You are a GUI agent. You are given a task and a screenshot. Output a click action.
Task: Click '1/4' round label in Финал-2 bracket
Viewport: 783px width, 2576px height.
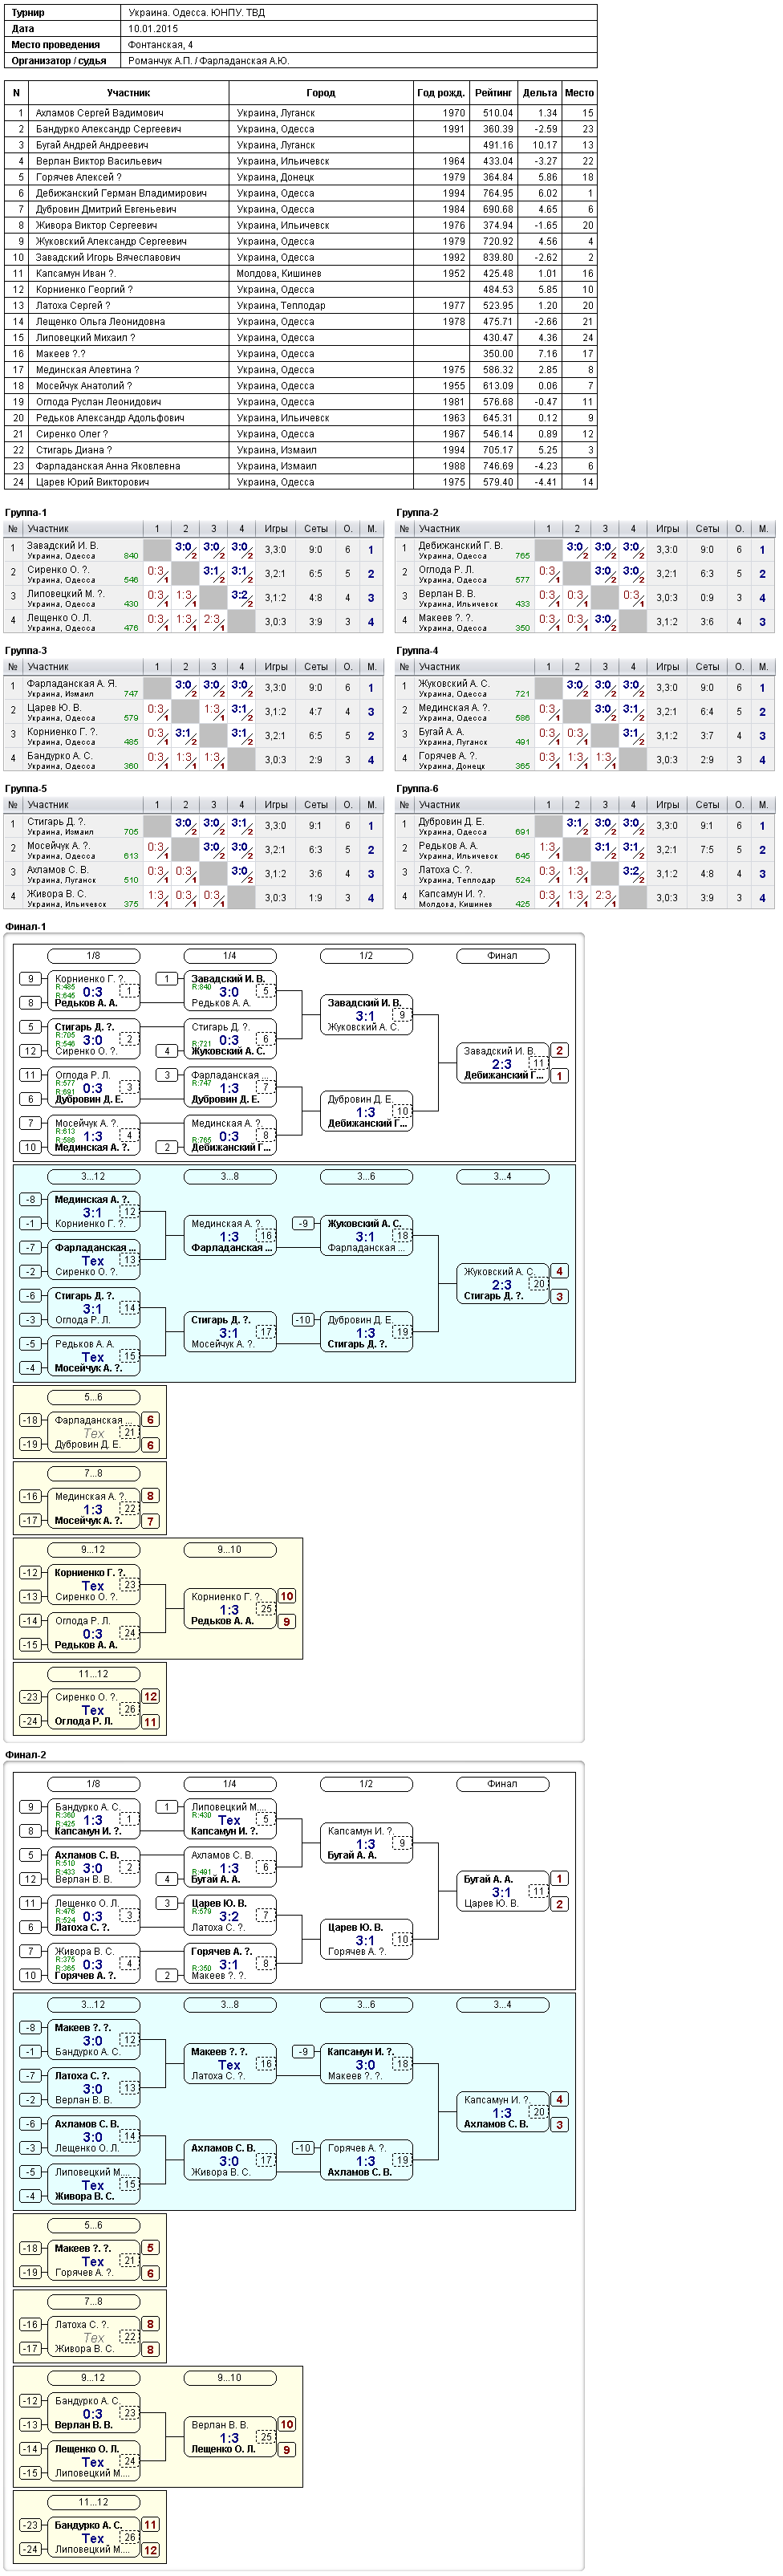pyautogui.click(x=229, y=1784)
